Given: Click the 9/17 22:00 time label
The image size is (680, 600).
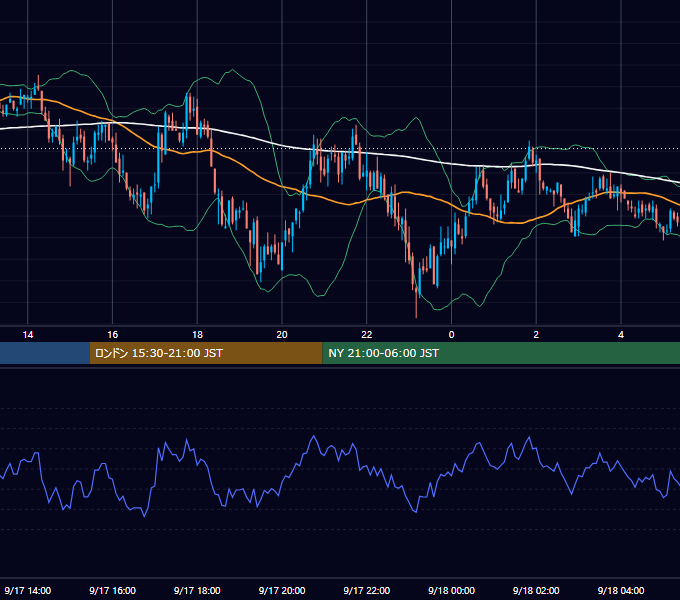Looking at the screenshot, I should click(x=367, y=590).
